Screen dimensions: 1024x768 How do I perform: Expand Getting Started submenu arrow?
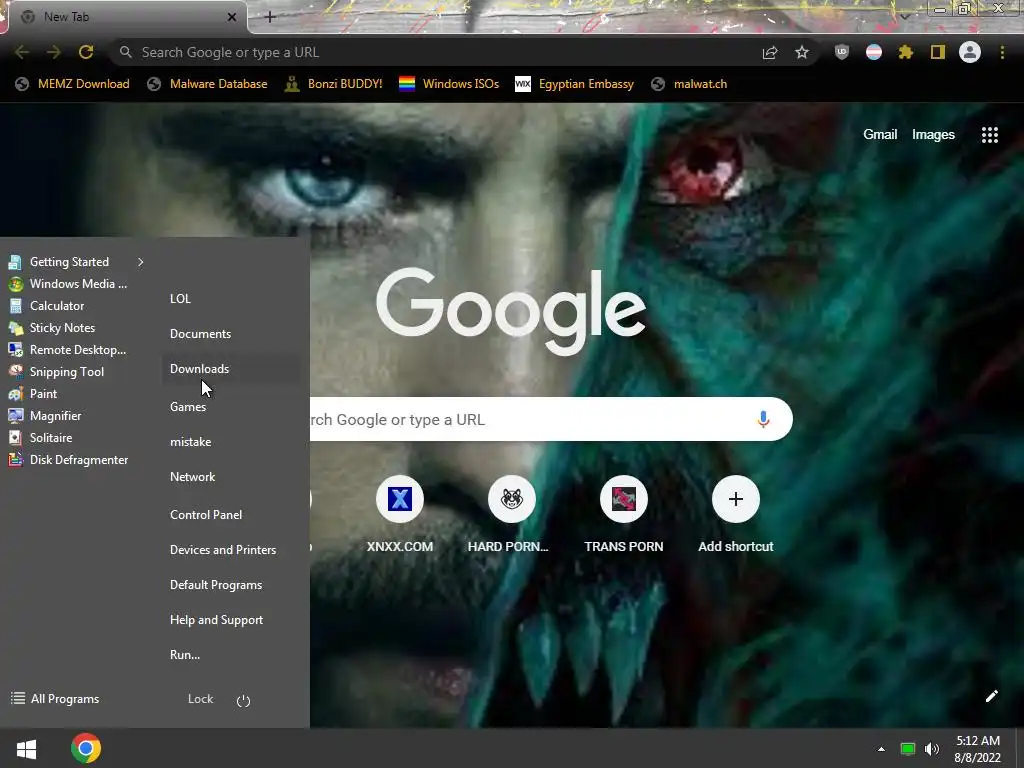(140, 262)
